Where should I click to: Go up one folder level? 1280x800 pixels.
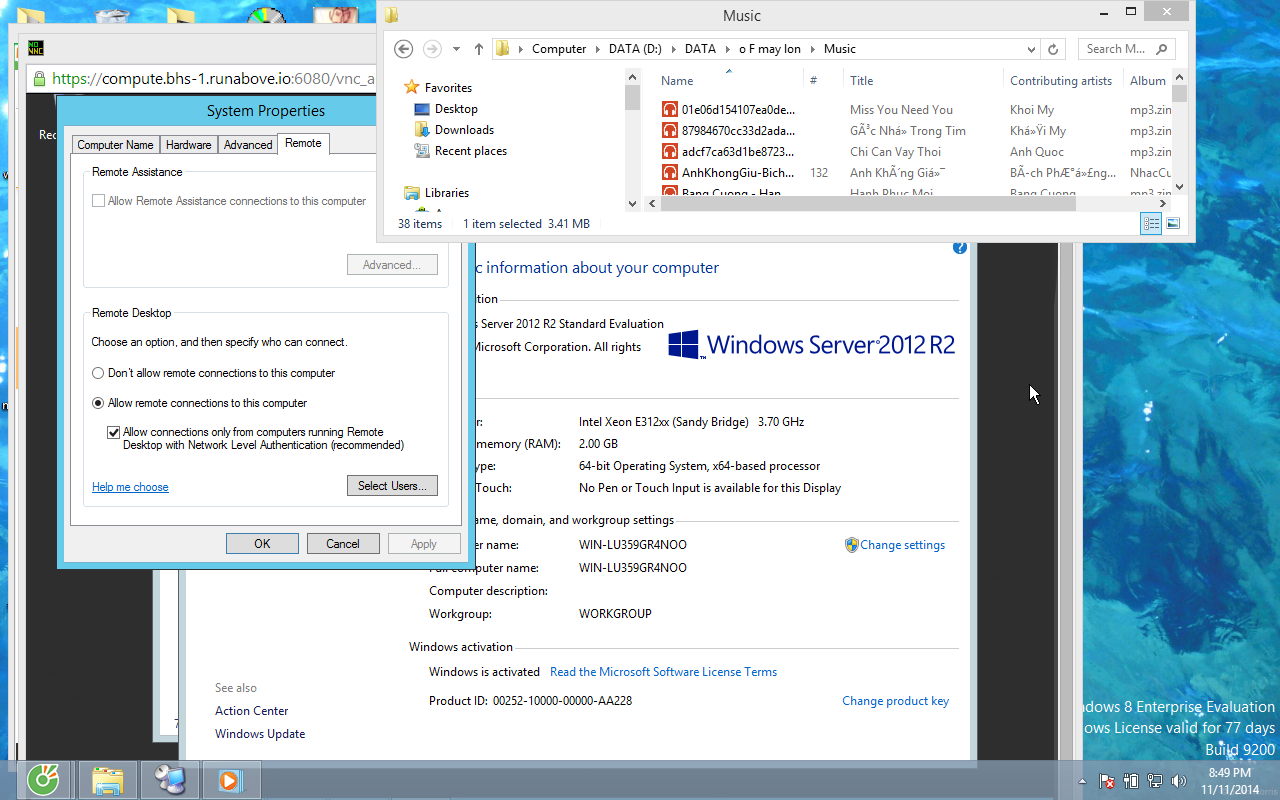(479, 49)
